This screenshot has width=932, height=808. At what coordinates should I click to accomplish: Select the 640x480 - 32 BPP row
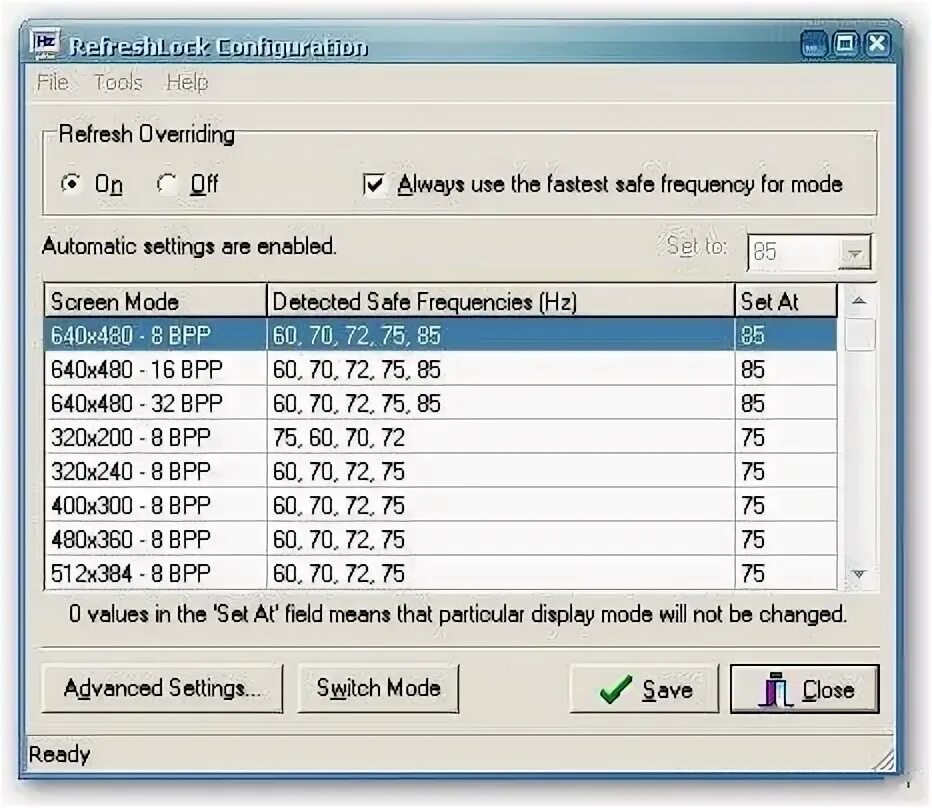pyautogui.click(x=440, y=403)
